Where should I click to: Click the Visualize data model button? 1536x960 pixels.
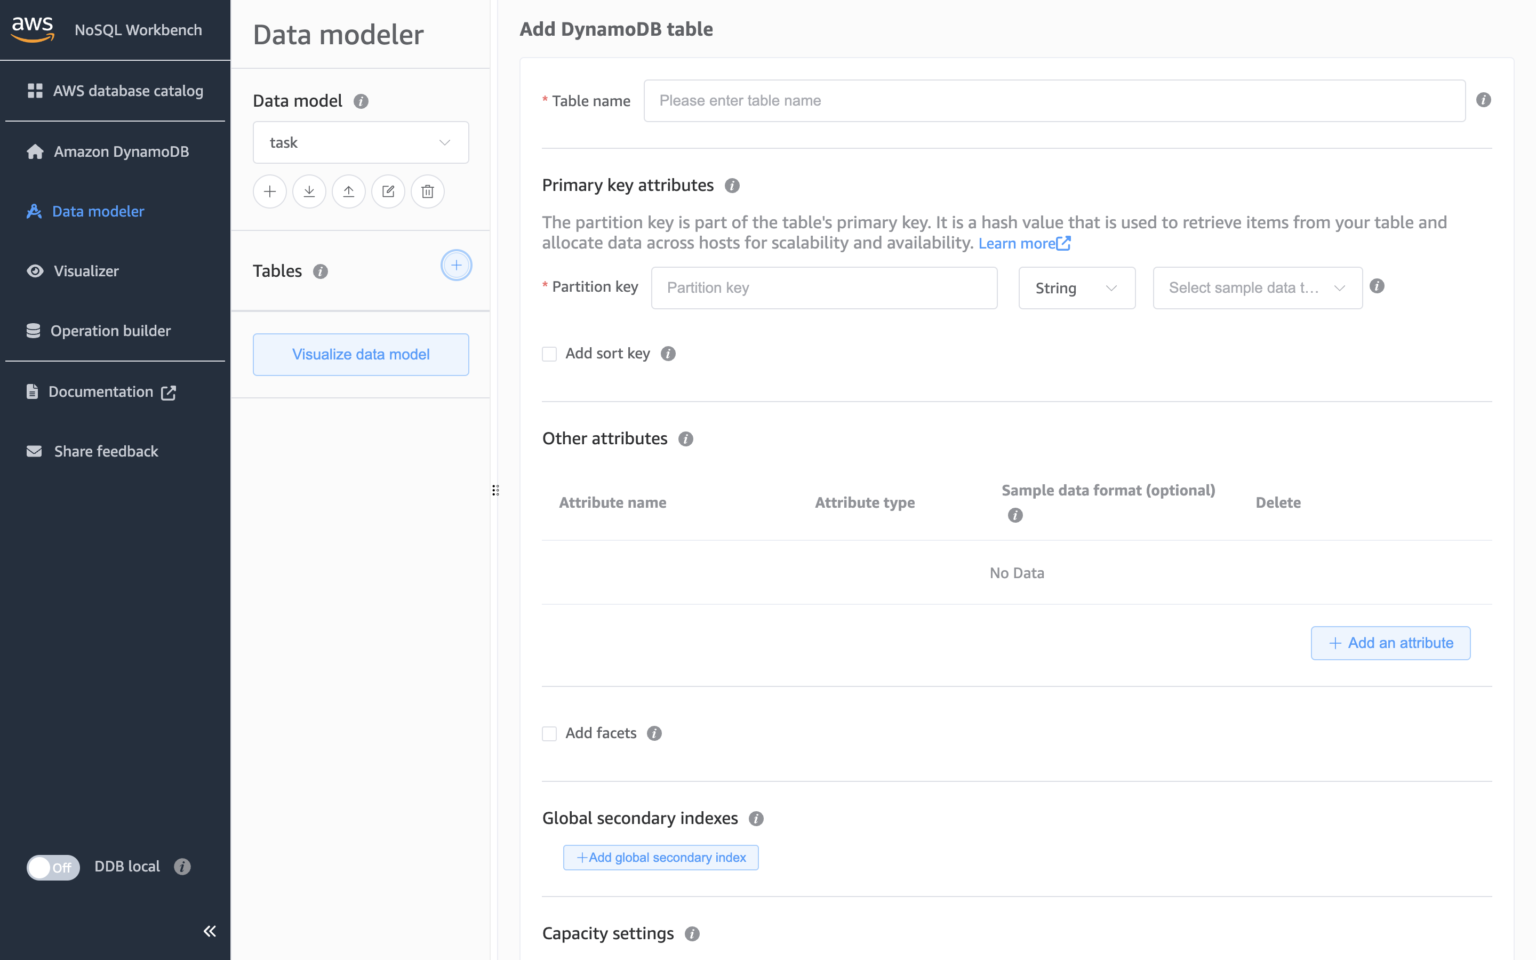[360, 354]
